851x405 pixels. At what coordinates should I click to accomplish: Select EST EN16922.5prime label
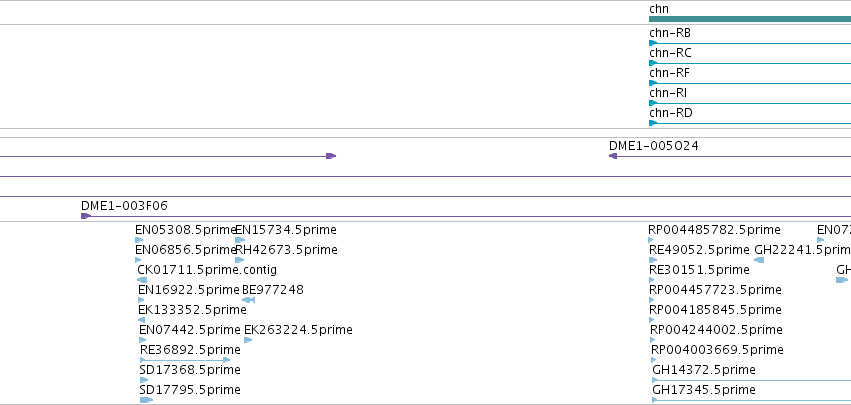pyautogui.click(x=188, y=290)
